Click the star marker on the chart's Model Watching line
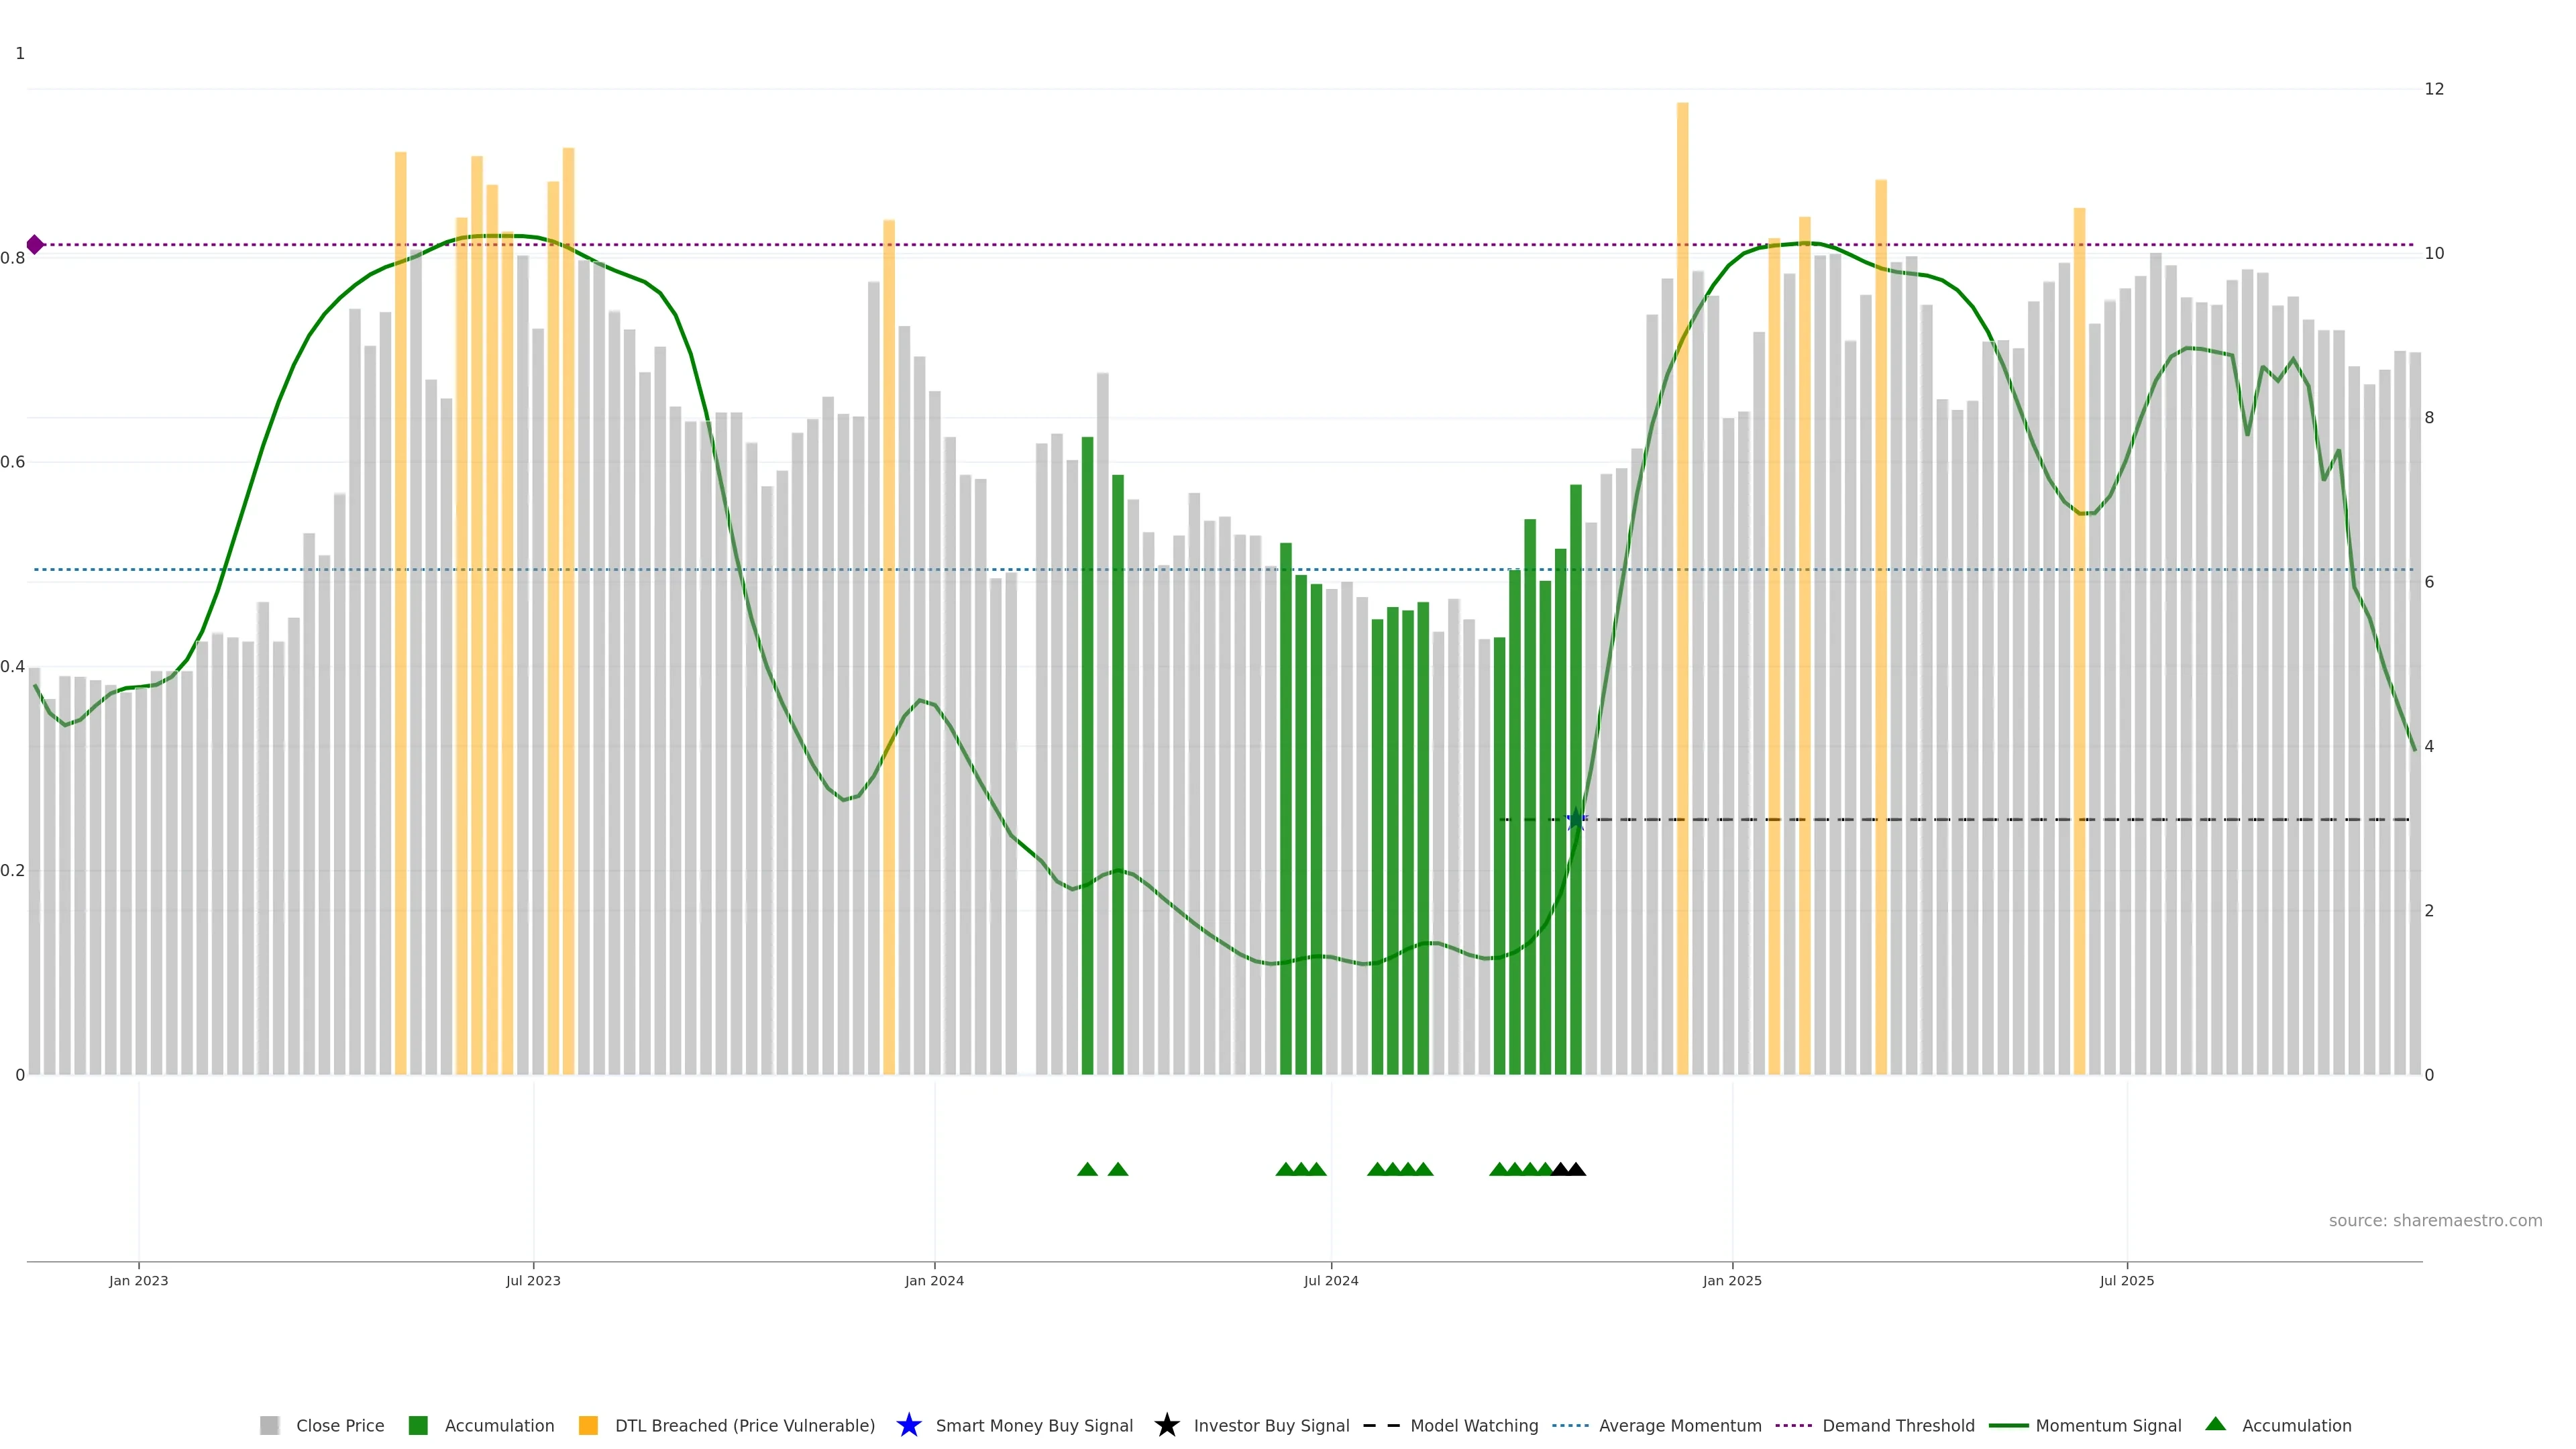The width and height of the screenshot is (2576, 1449). [x=1576, y=820]
